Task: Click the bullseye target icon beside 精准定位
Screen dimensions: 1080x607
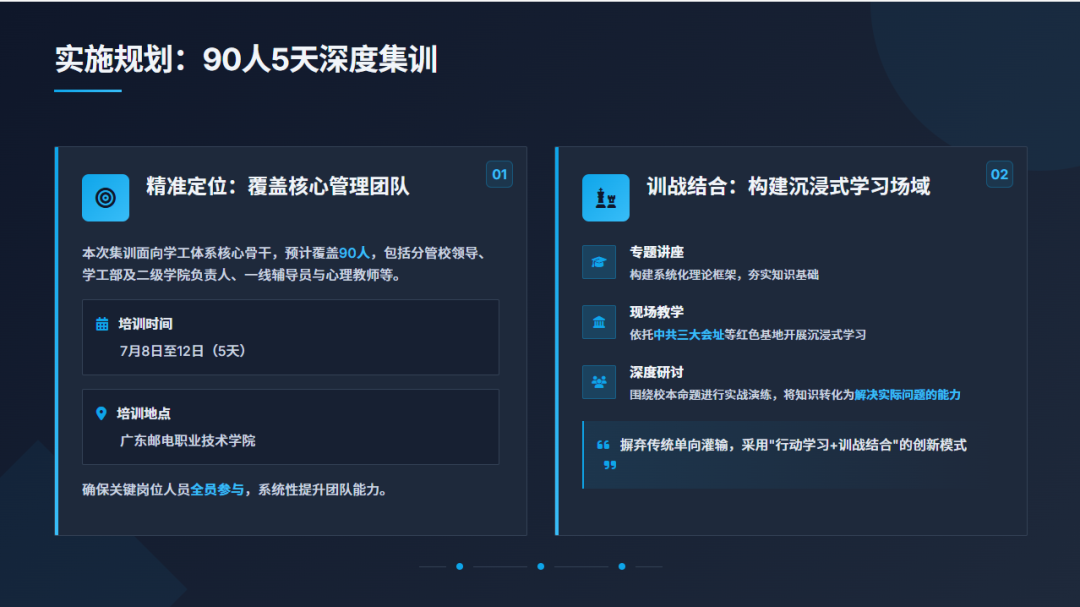Action: pos(105,197)
